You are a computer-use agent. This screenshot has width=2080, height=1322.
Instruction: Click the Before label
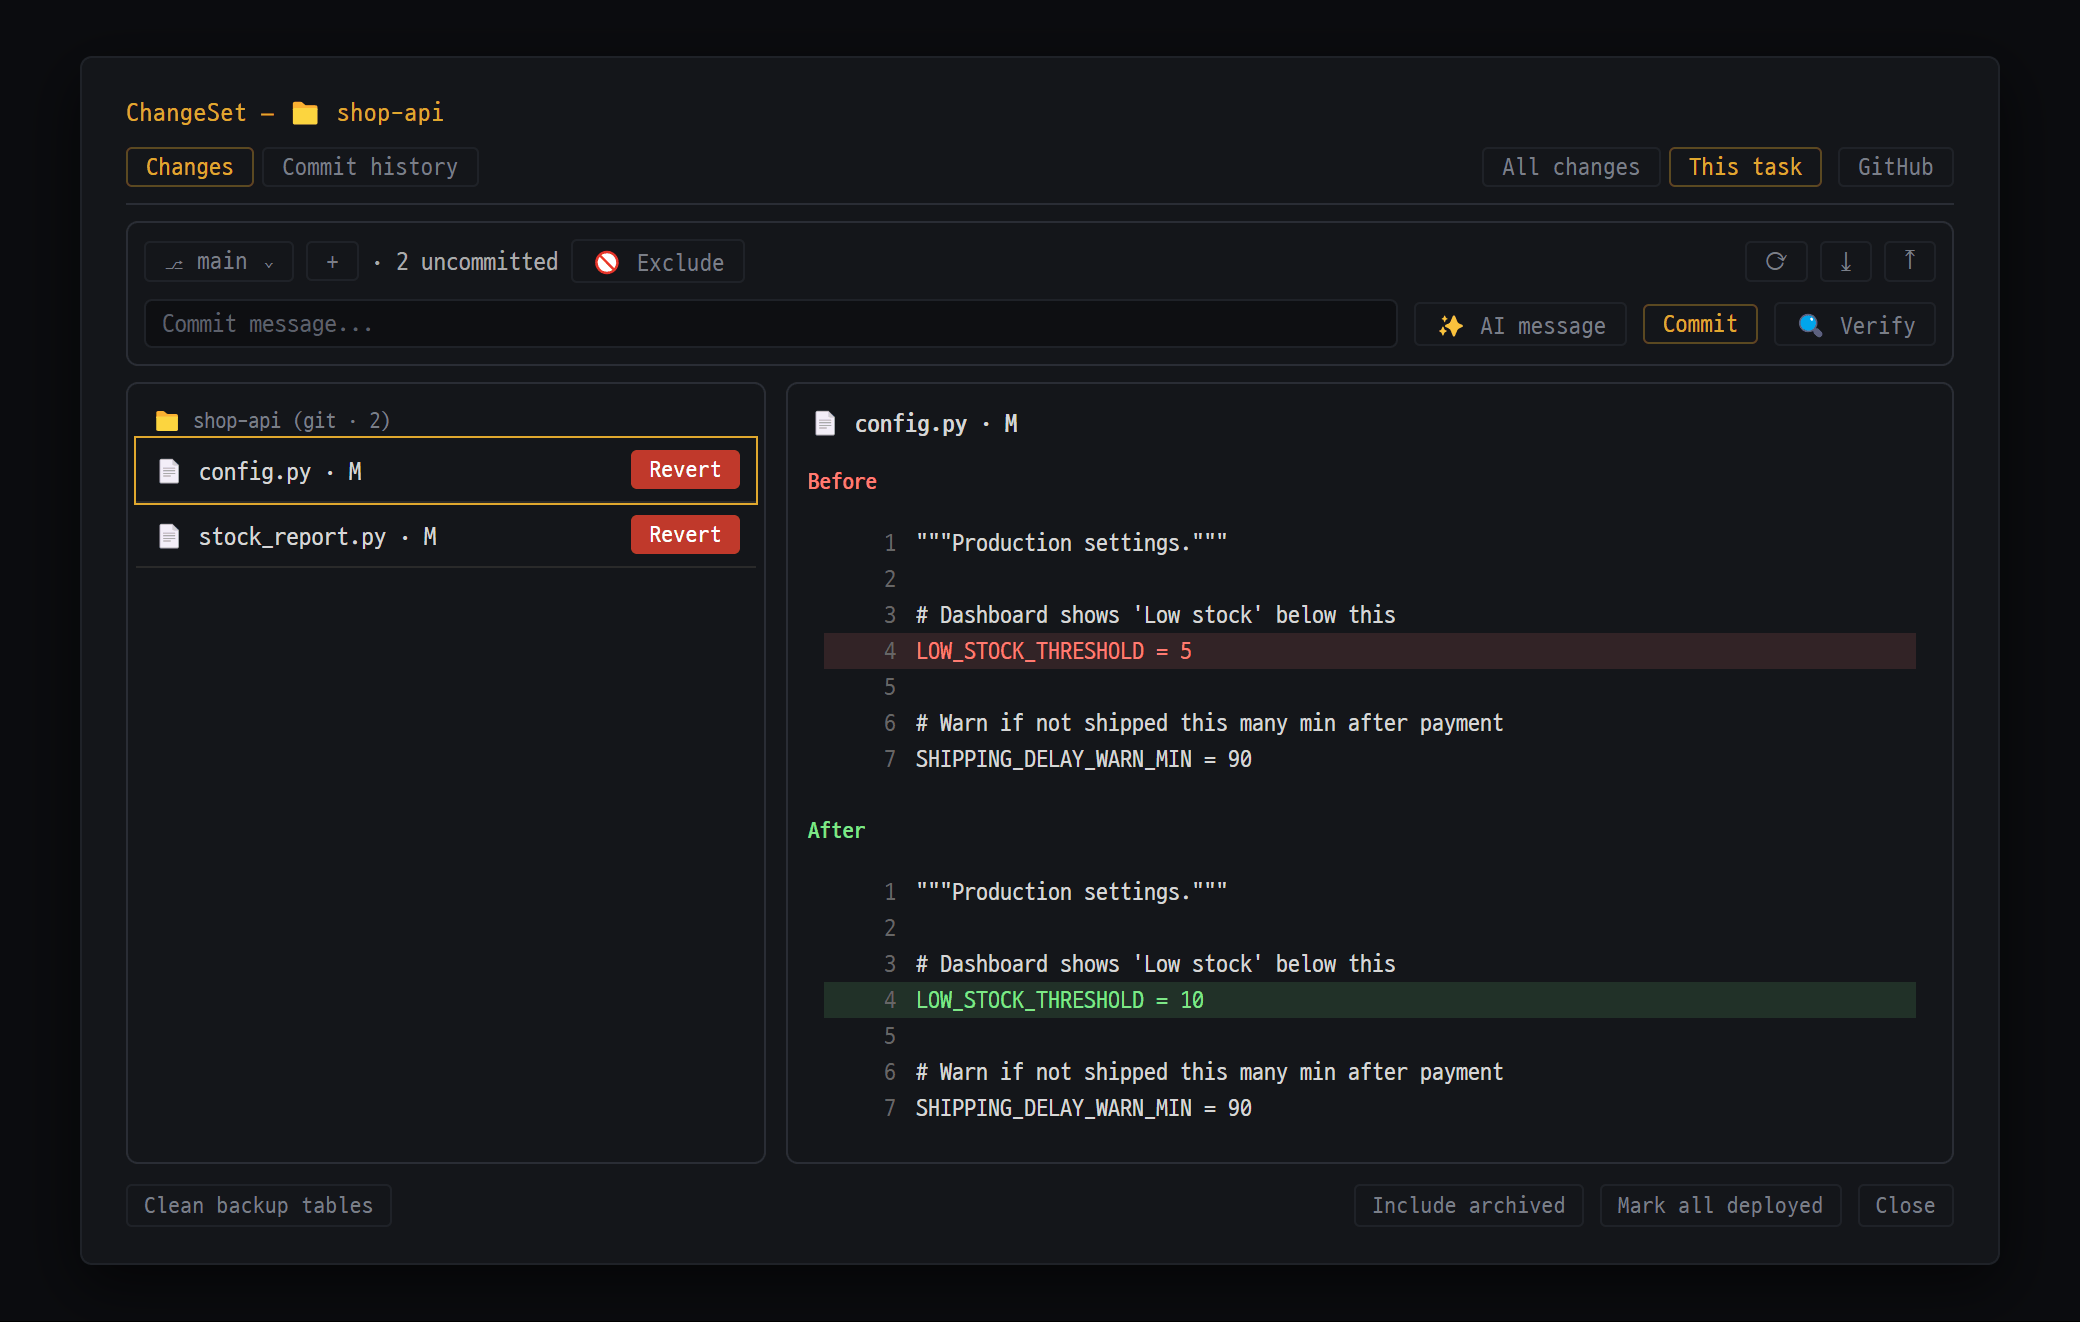(x=842, y=482)
